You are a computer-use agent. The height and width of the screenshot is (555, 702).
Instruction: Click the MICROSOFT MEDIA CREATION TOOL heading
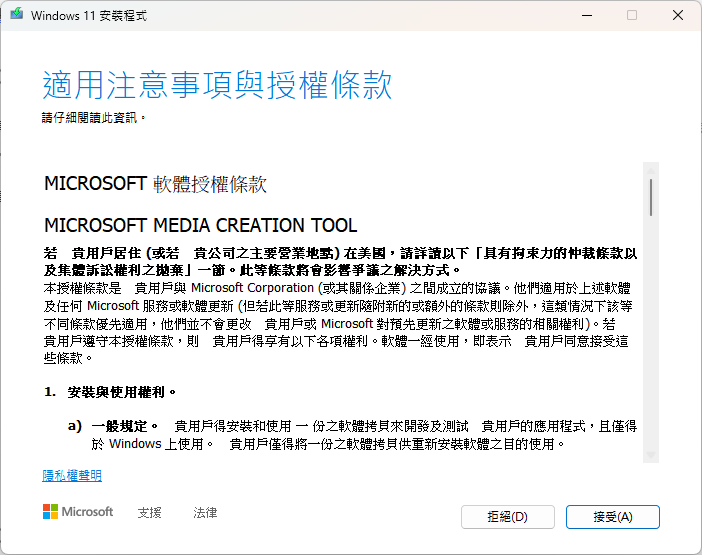coord(200,225)
